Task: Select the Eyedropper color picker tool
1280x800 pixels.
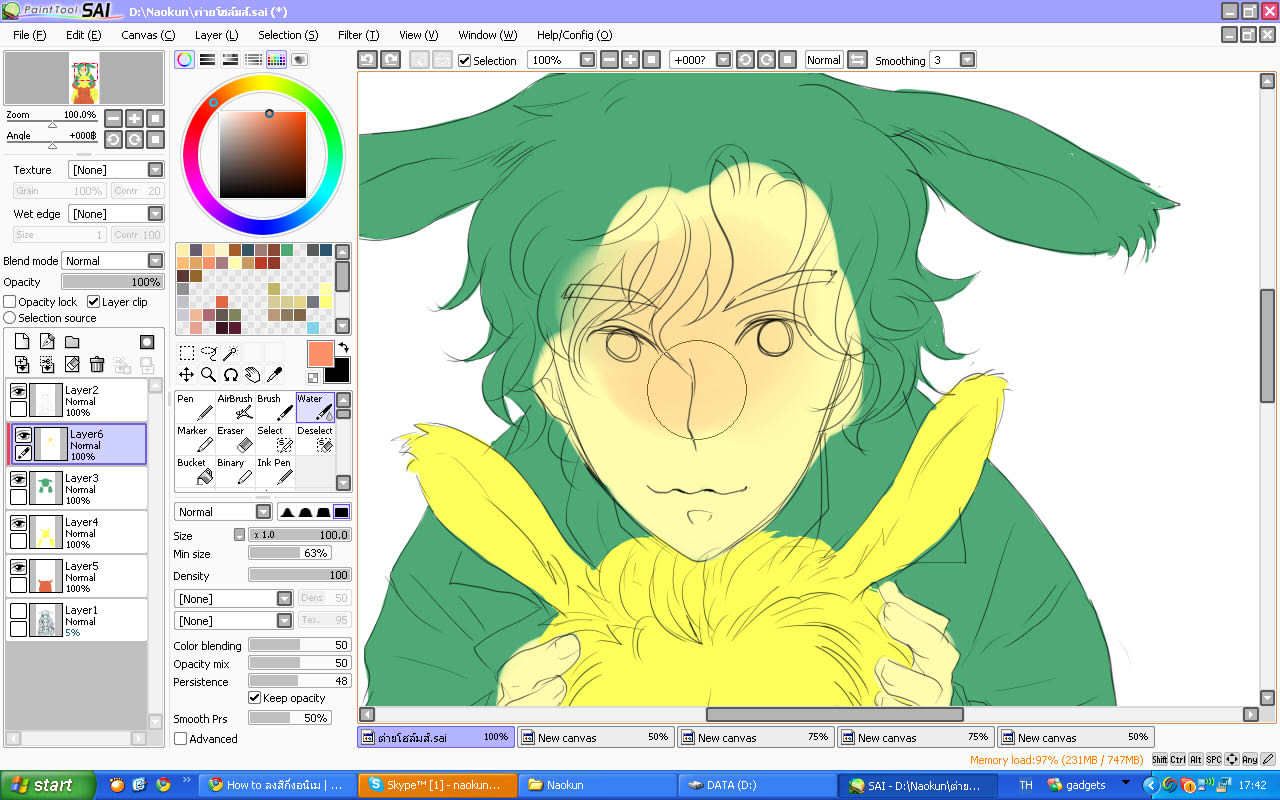Action: point(274,375)
